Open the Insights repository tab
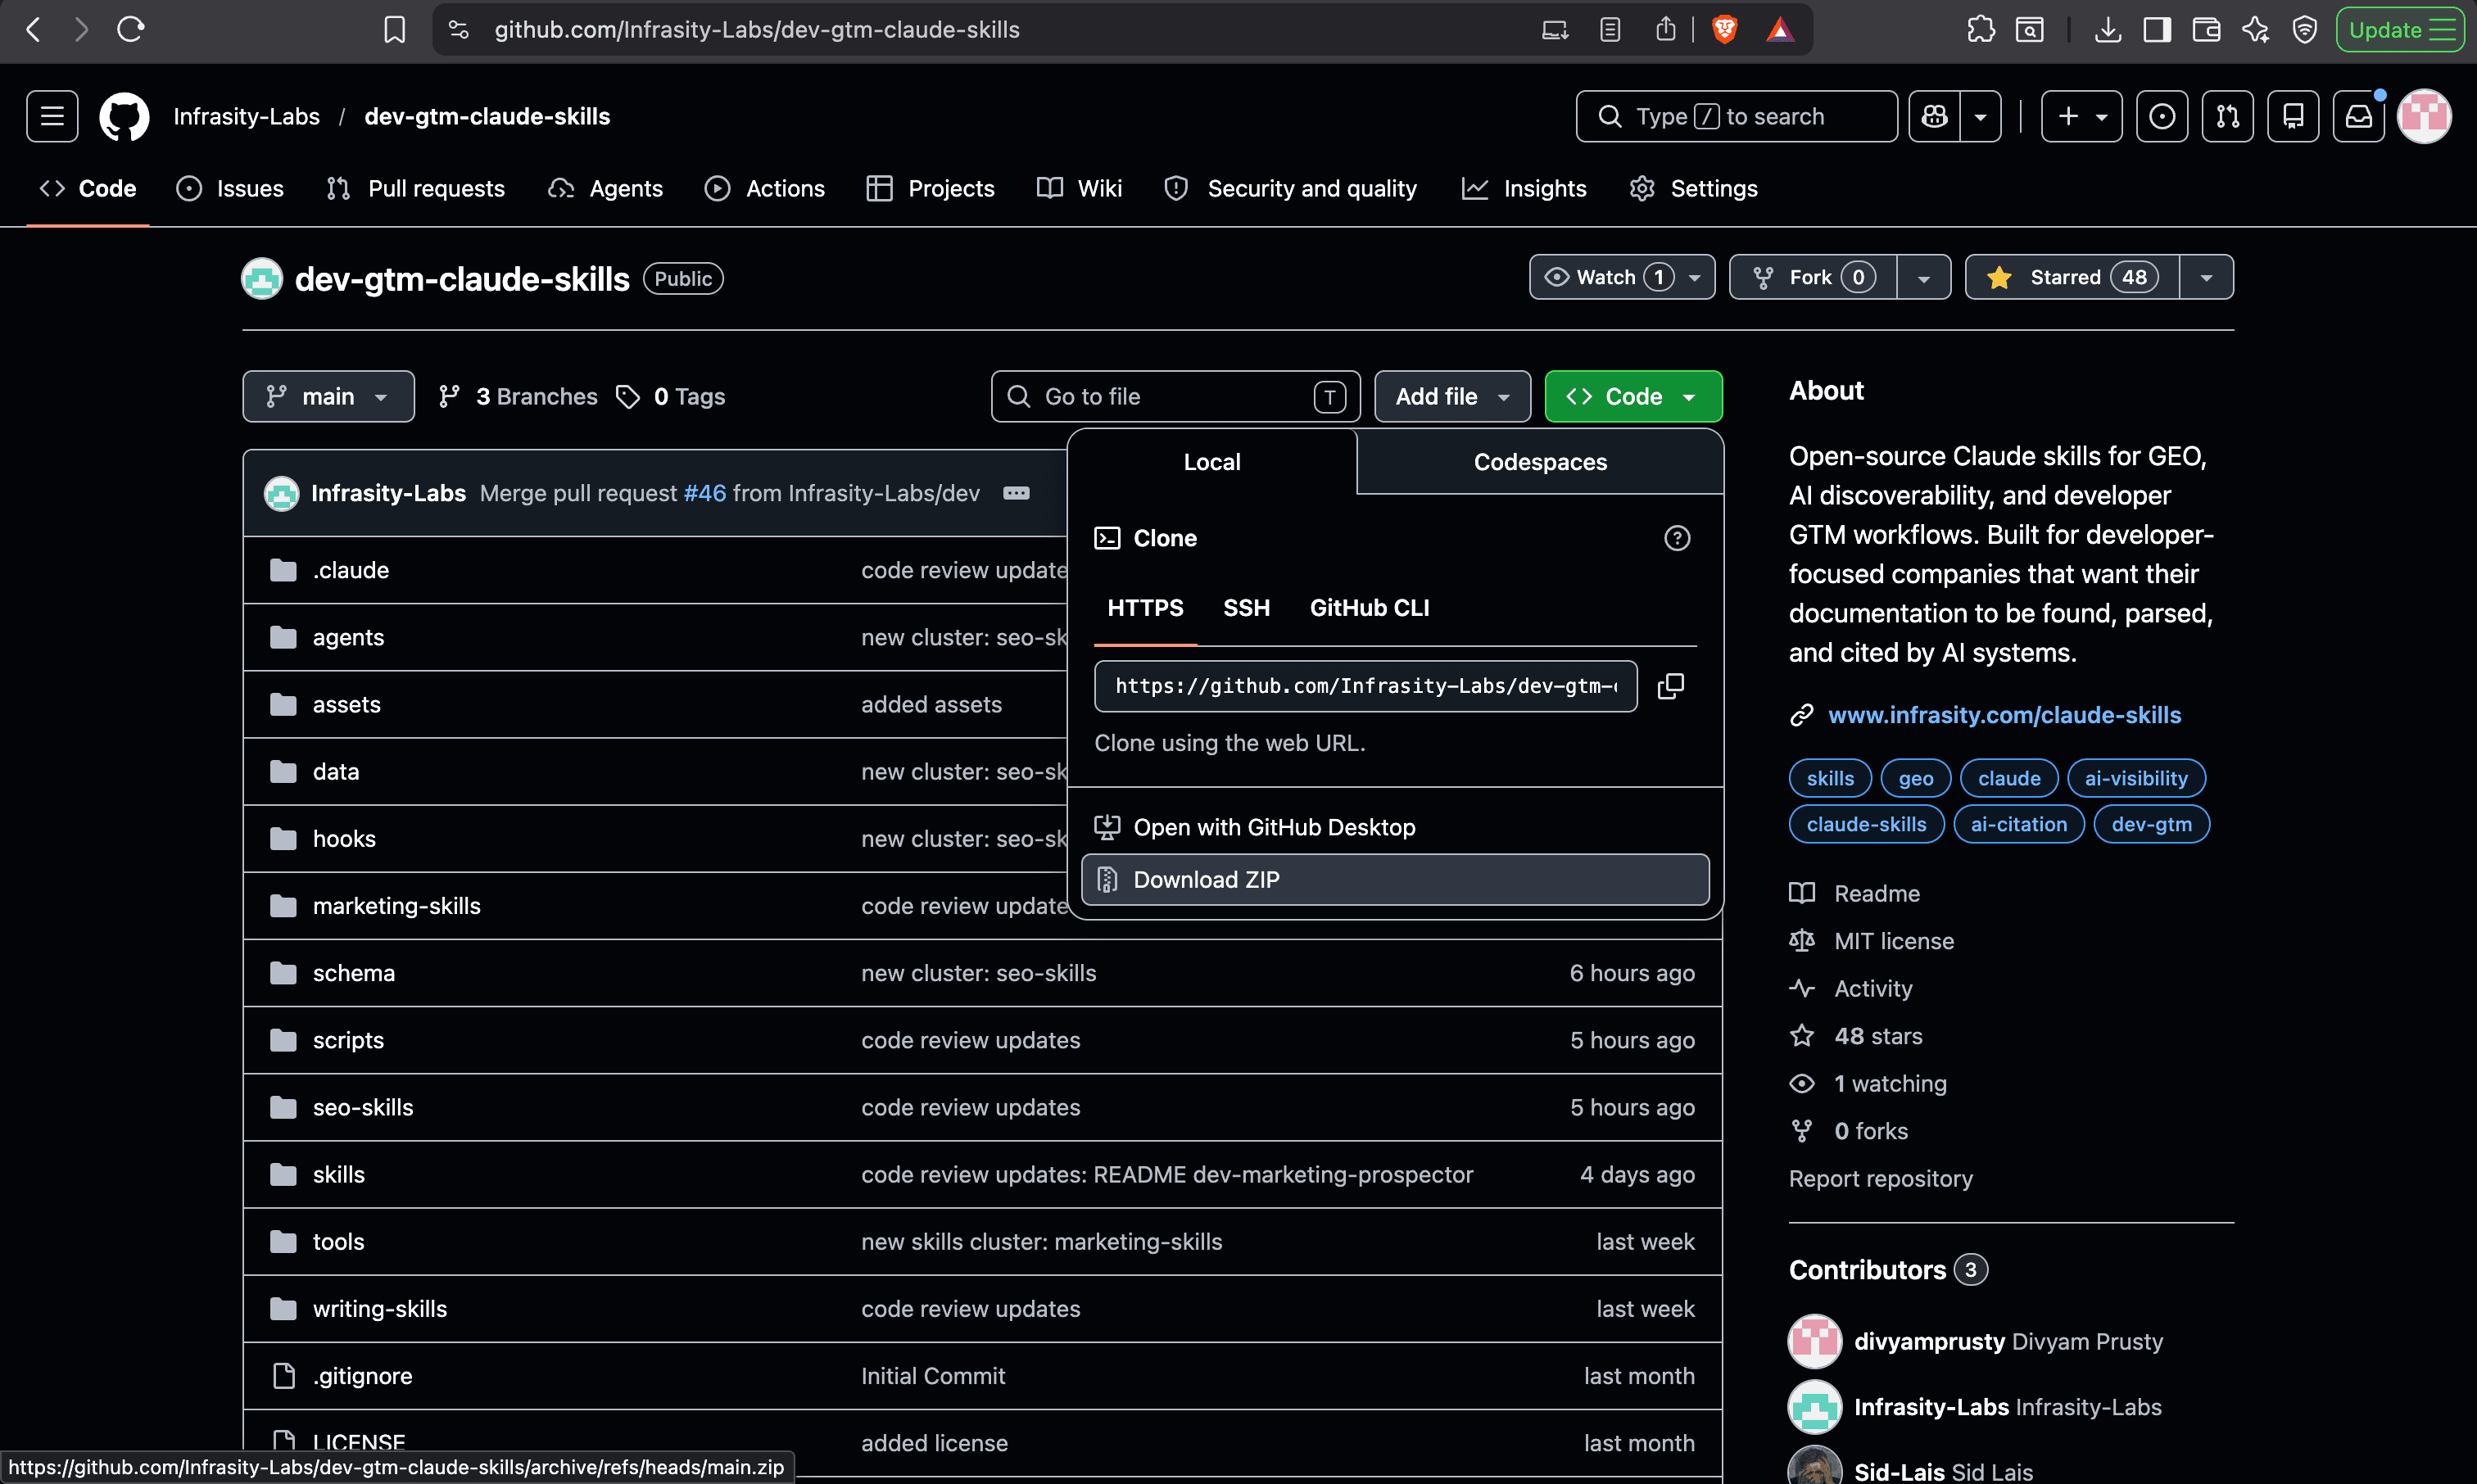The image size is (2477, 1484). point(1524,189)
